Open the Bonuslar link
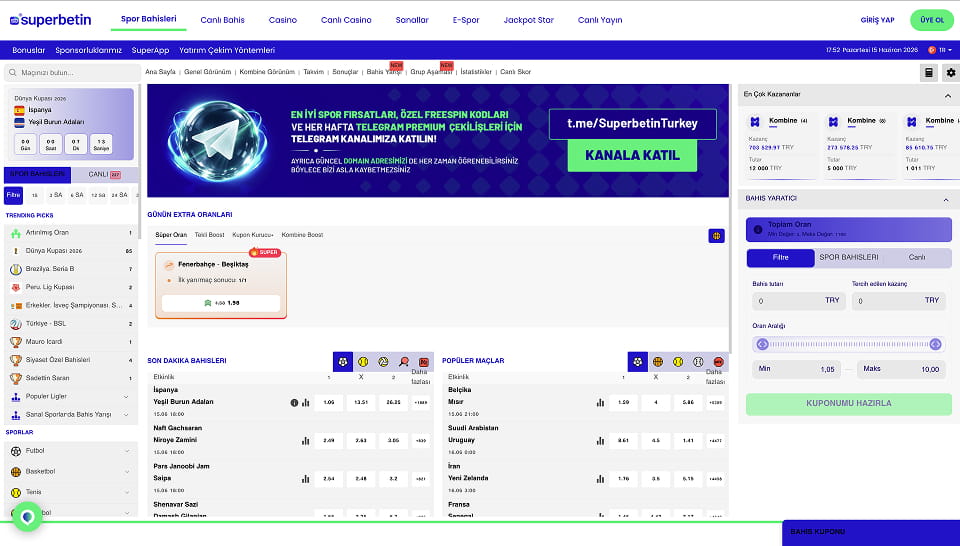This screenshot has width=960, height=546. coord(29,50)
